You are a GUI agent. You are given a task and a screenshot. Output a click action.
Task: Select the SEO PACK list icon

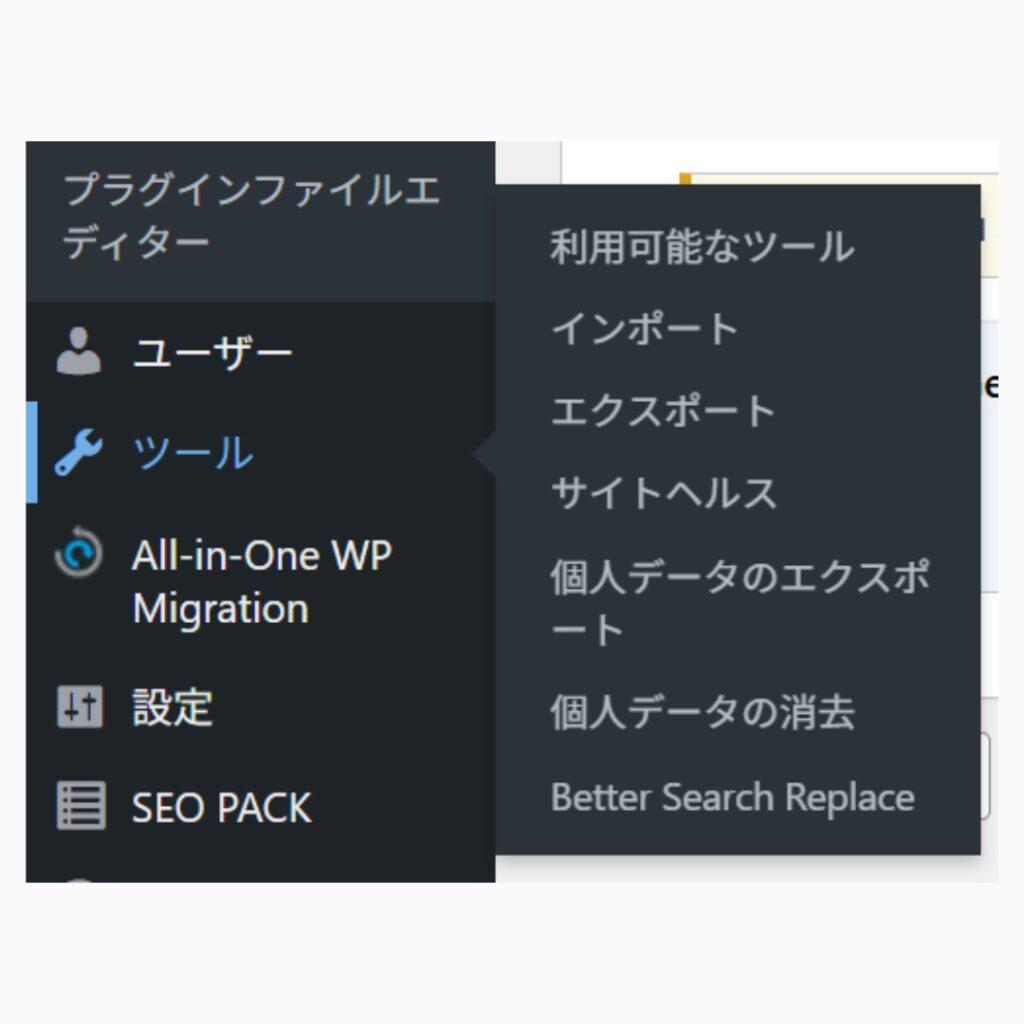[80, 805]
